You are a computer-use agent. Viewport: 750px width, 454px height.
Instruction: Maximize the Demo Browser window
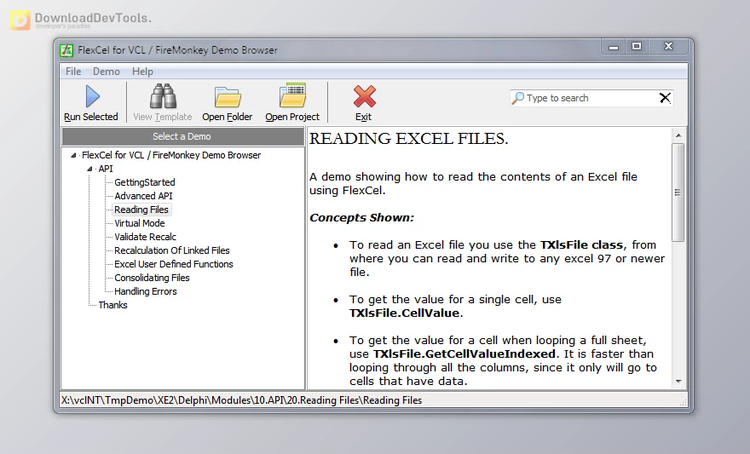pyautogui.click(x=636, y=46)
